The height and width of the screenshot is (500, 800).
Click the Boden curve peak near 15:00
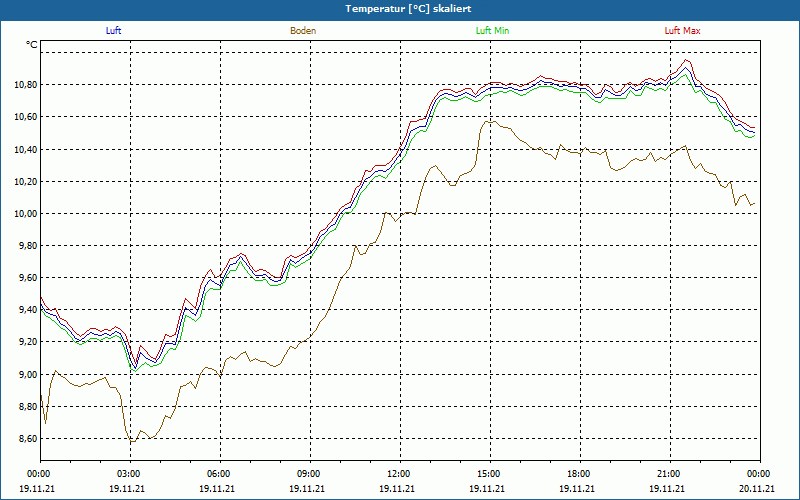click(489, 121)
